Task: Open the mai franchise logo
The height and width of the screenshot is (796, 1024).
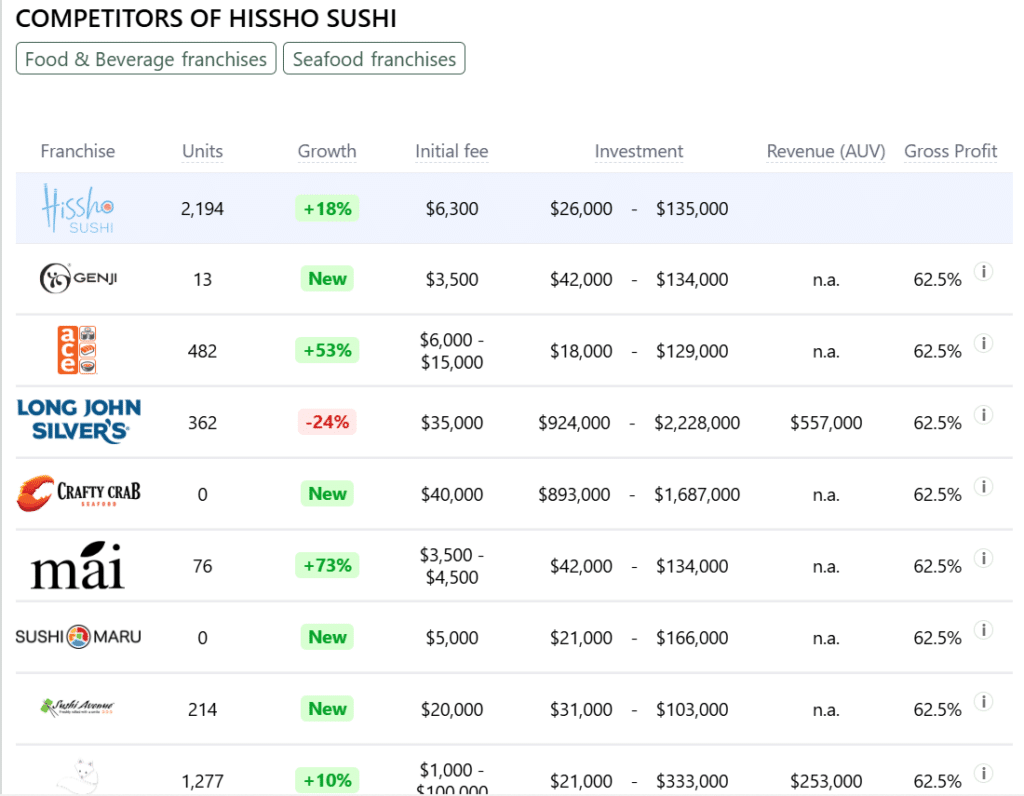Action: (x=78, y=565)
